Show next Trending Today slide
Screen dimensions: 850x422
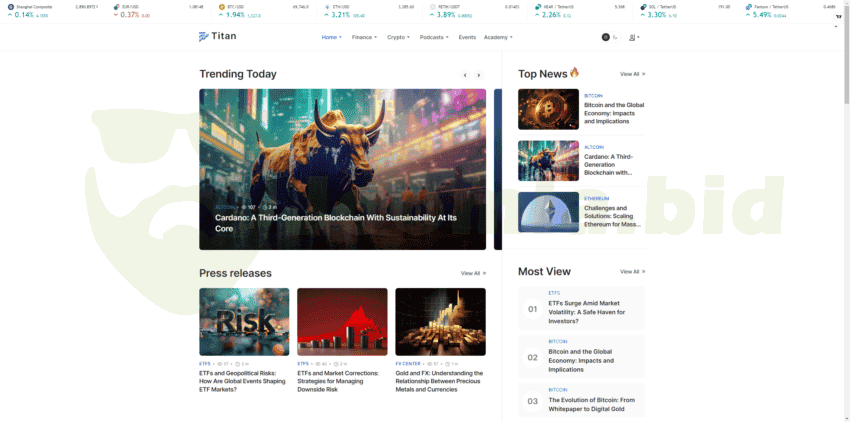[479, 75]
